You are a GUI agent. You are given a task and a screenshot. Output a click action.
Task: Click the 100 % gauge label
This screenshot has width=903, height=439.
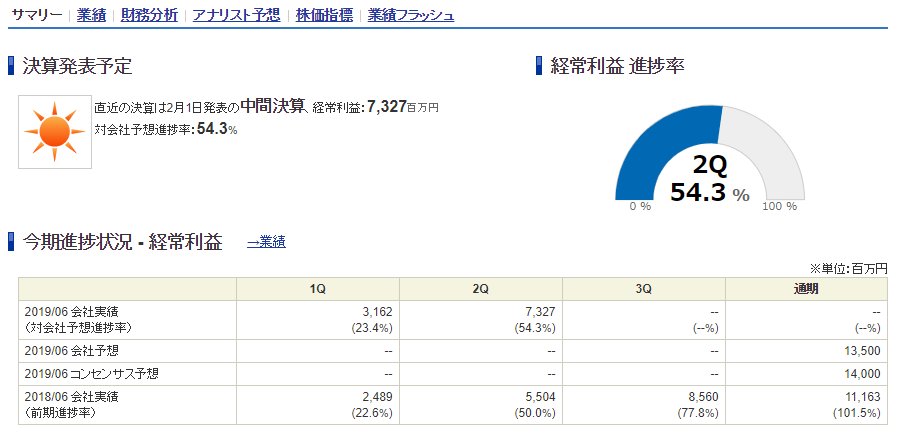pyautogui.click(x=780, y=206)
